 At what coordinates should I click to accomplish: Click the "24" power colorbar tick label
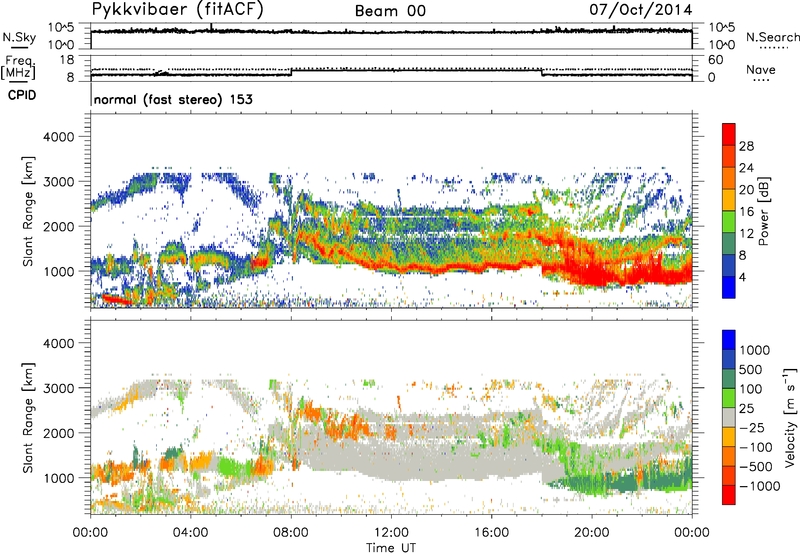point(746,168)
